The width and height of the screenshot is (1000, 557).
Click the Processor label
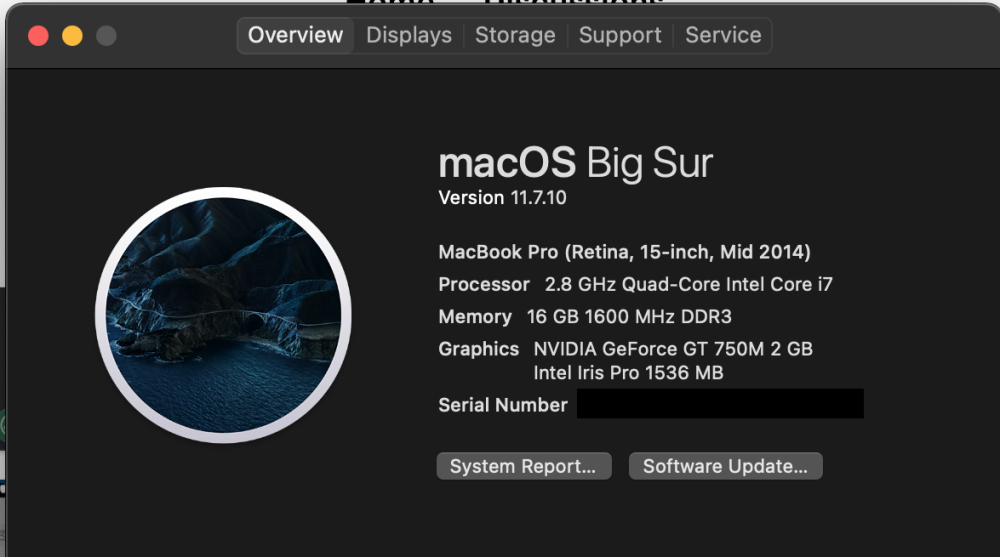pyautogui.click(x=484, y=284)
